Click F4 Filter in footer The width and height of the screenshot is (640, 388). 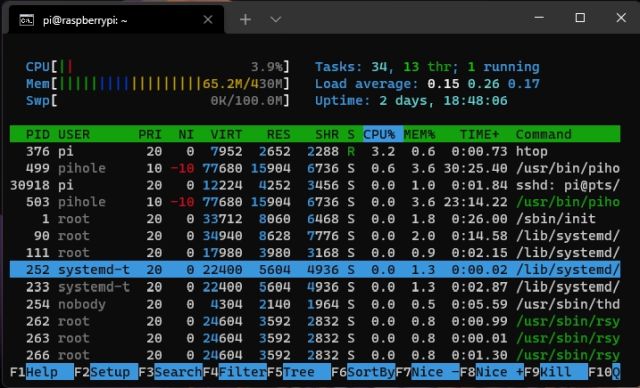(235, 372)
